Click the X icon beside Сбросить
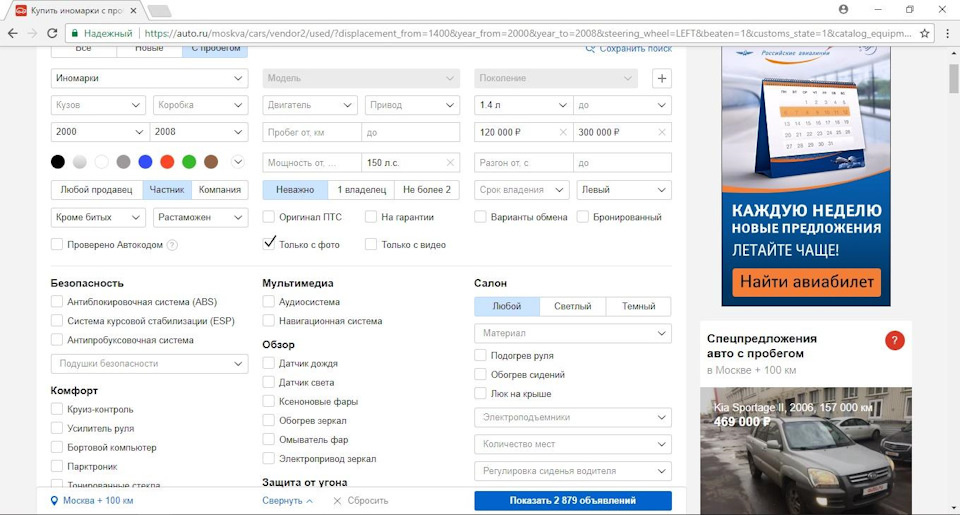Screen dimensions: 960x515 pos(337,501)
